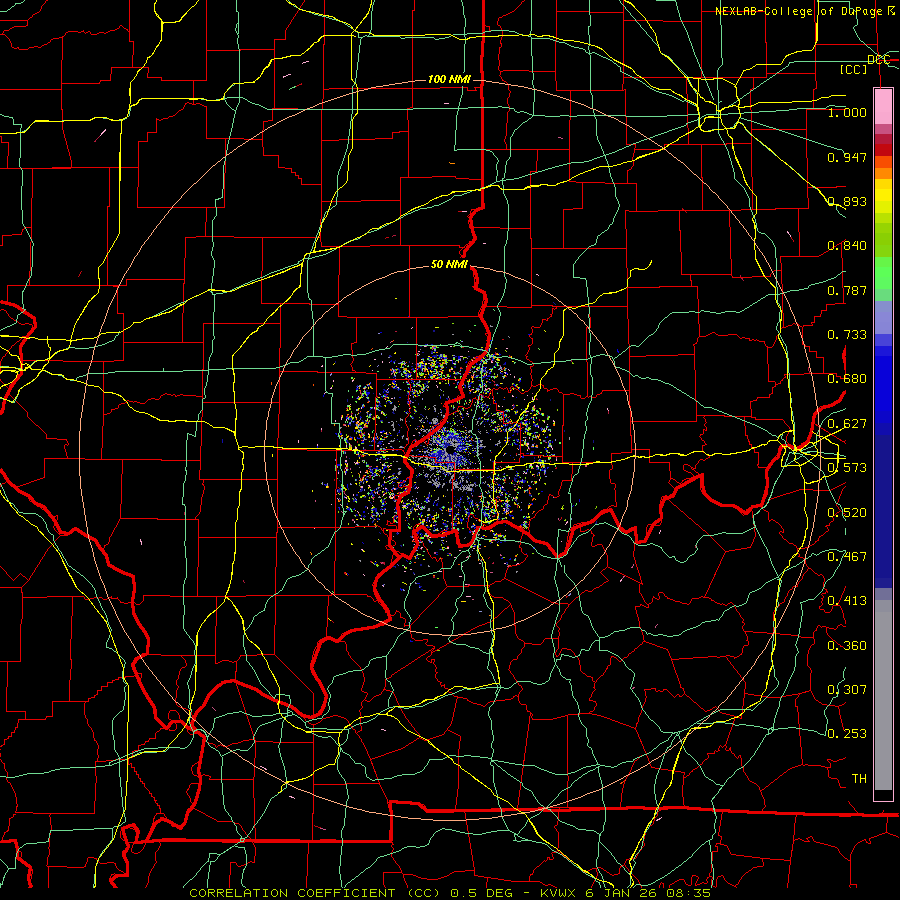Select the [CC] legend title
The height and width of the screenshot is (900, 900).
click(854, 69)
